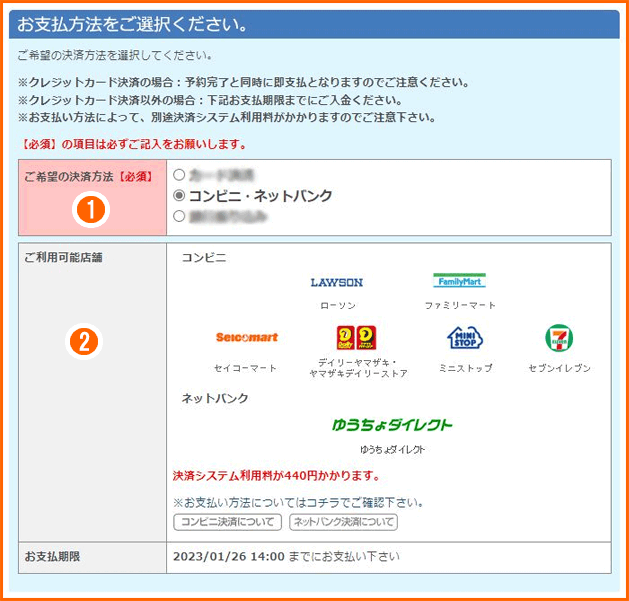Click the ファミリーマート store label
This screenshot has width=629, height=601.
click(460, 306)
